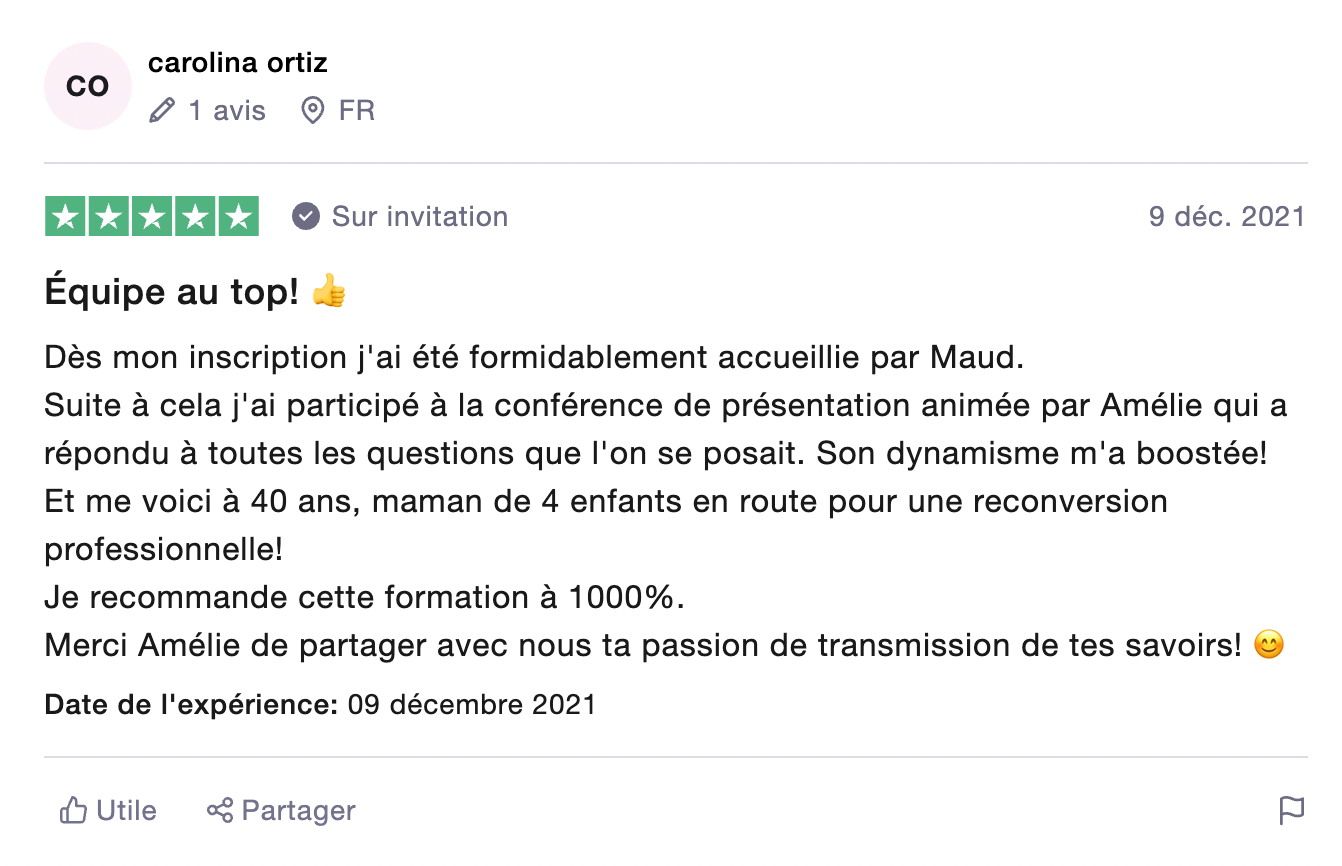Click the thumbs-up emoji in the title
1342x866 pixels.
tap(329, 292)
